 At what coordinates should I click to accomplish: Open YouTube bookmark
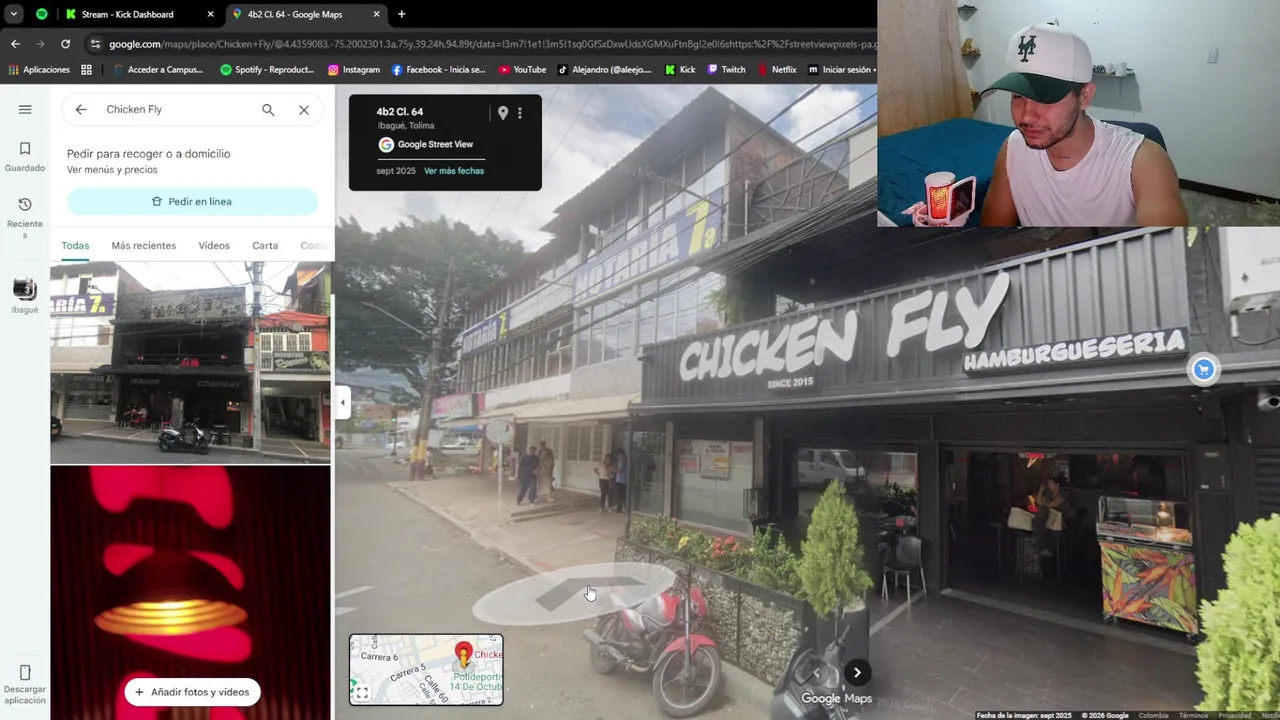coord(522,70)
